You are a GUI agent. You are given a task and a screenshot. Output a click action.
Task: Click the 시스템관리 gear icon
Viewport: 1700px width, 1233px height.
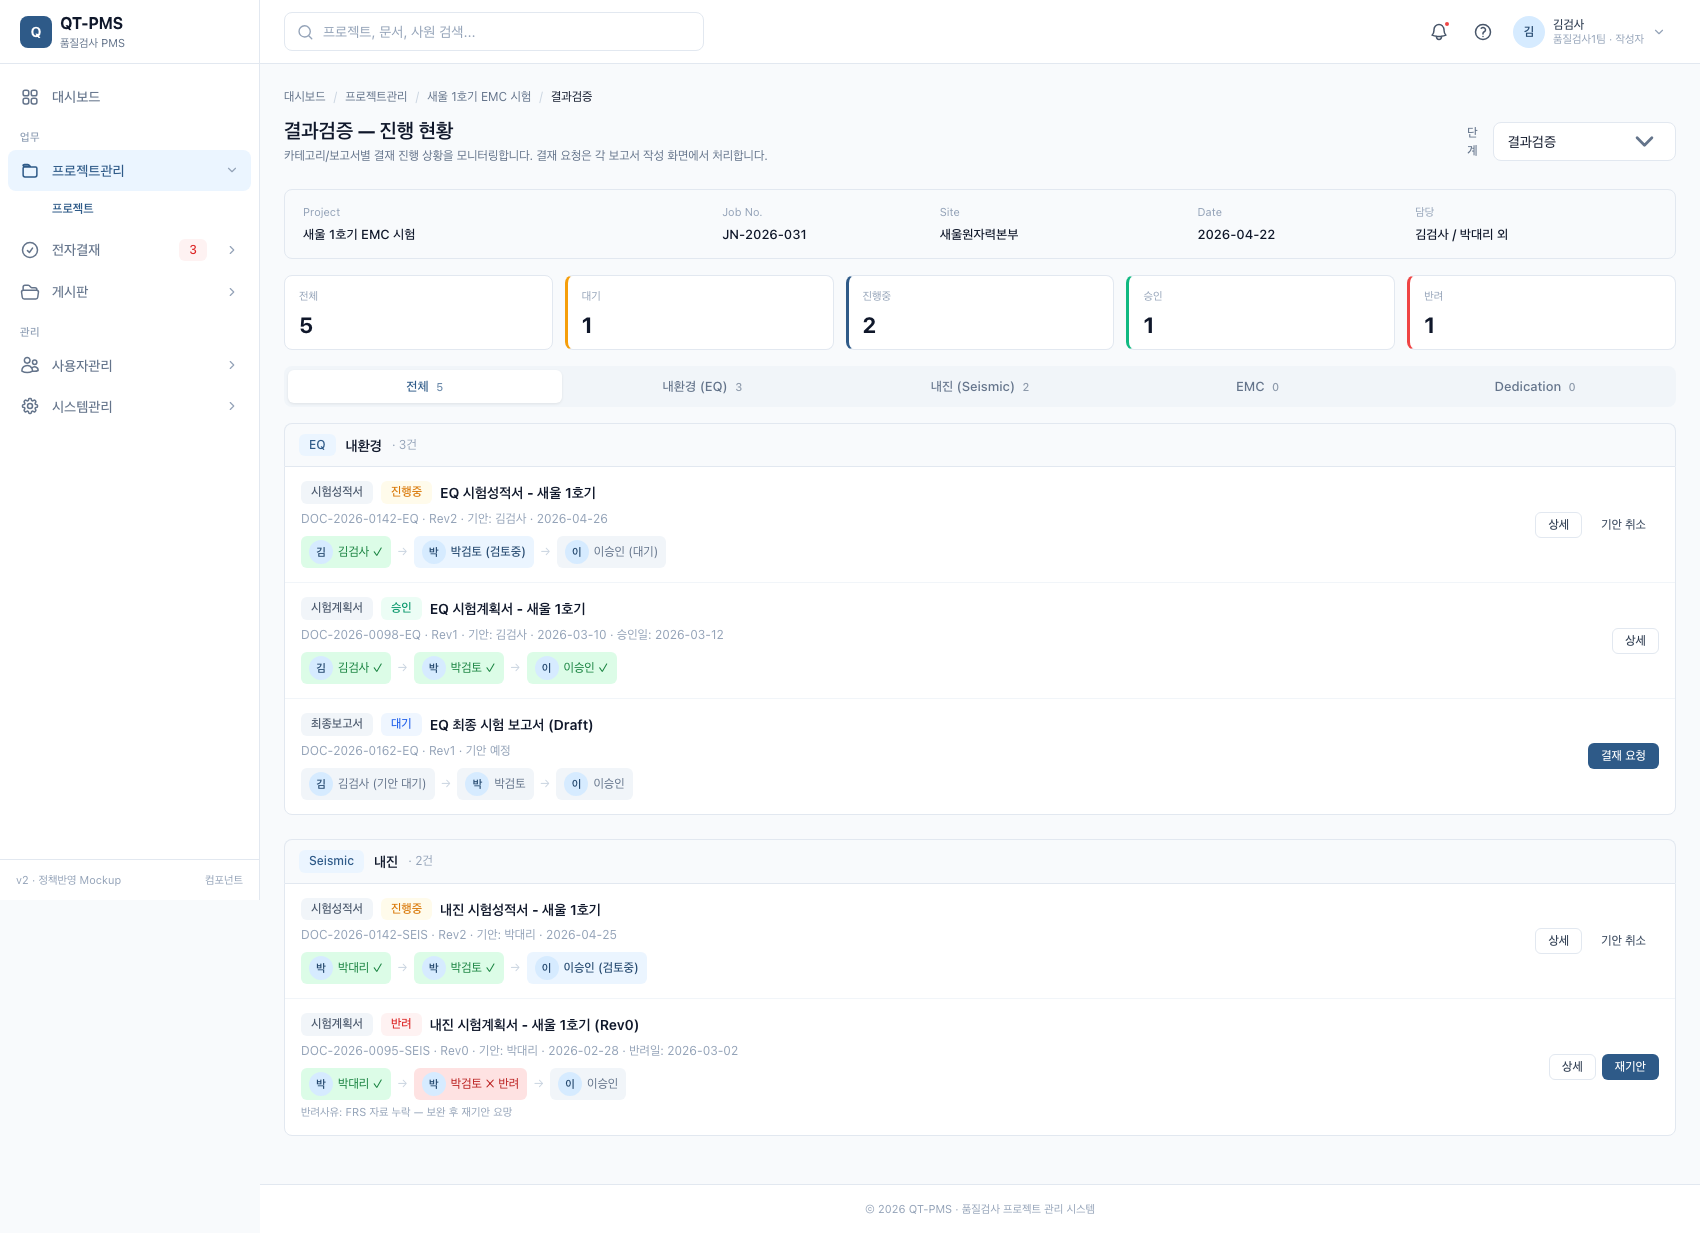tap(30, 407)
